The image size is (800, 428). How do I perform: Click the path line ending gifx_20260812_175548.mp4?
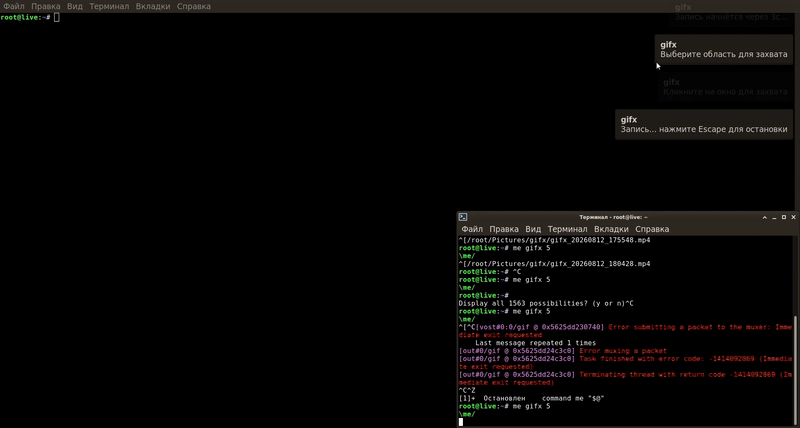555,240
